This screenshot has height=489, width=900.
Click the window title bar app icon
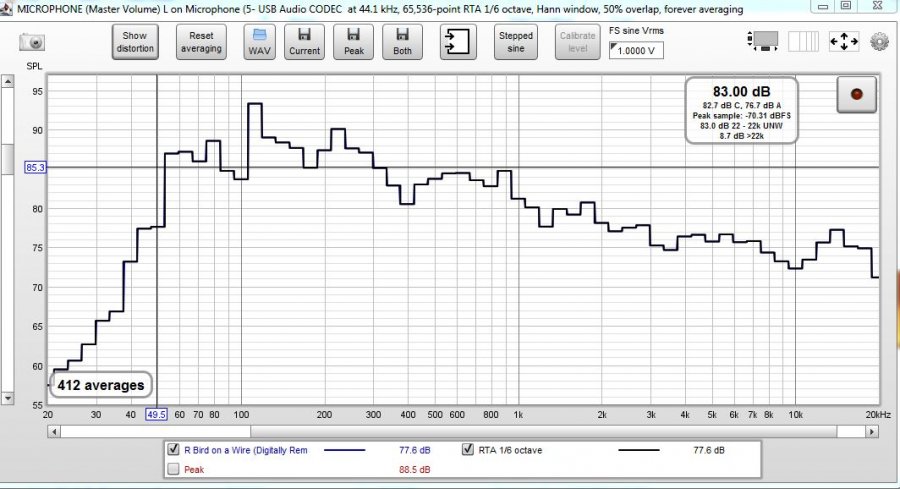click(6, 8)
